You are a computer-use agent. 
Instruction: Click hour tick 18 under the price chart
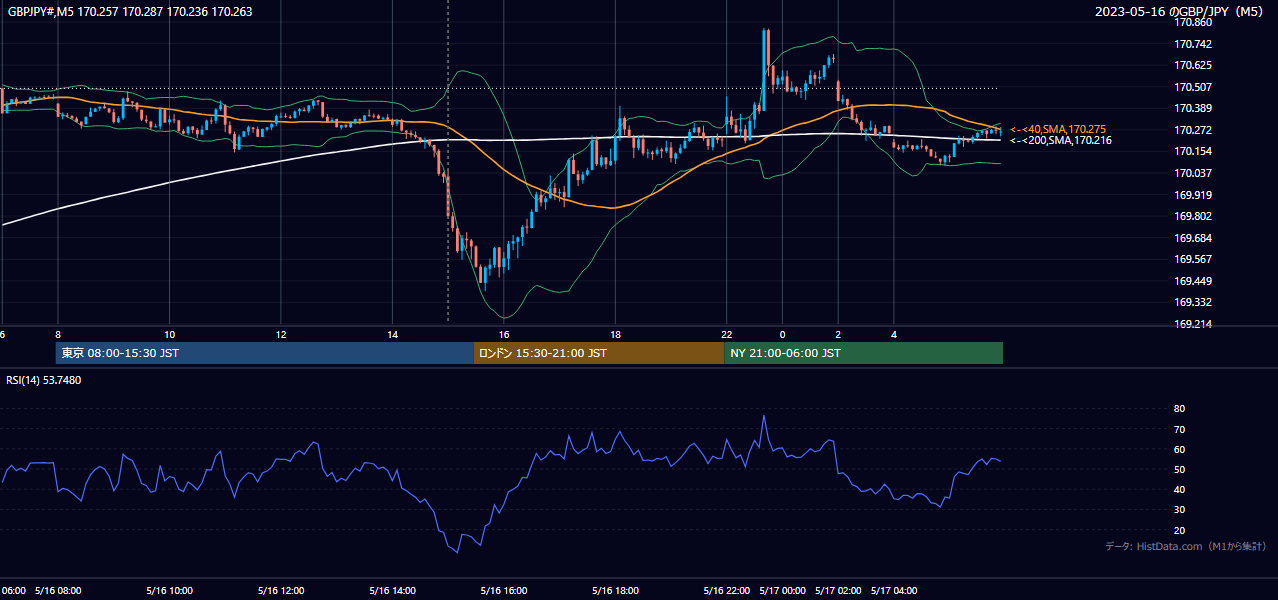[x=616, y=334]
